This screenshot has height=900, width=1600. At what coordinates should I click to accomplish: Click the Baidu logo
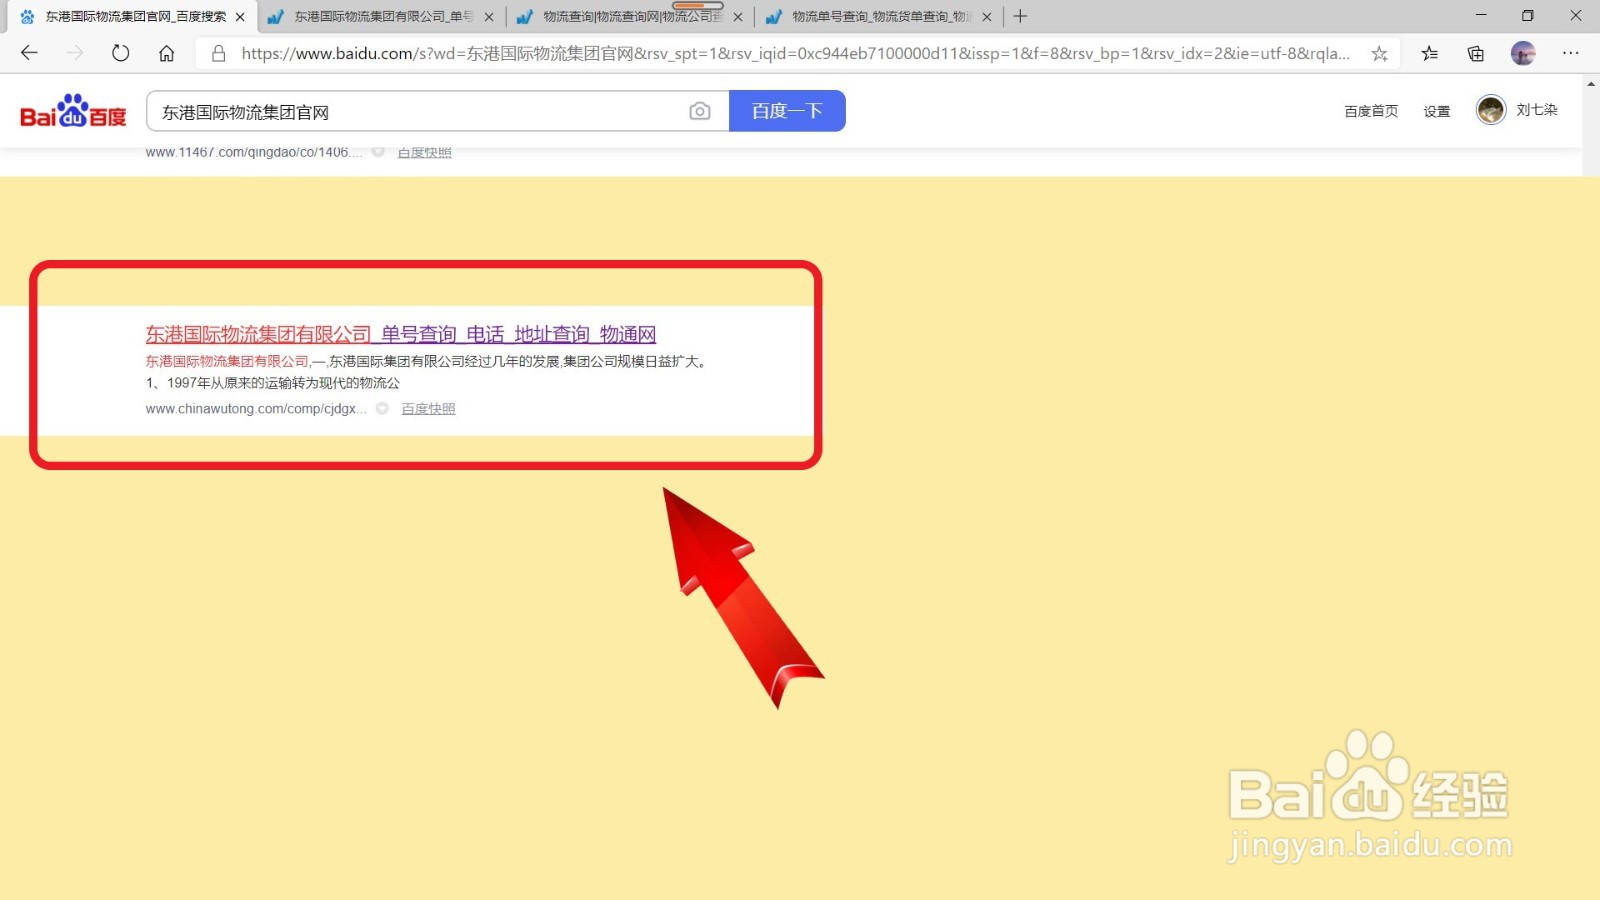73,111
